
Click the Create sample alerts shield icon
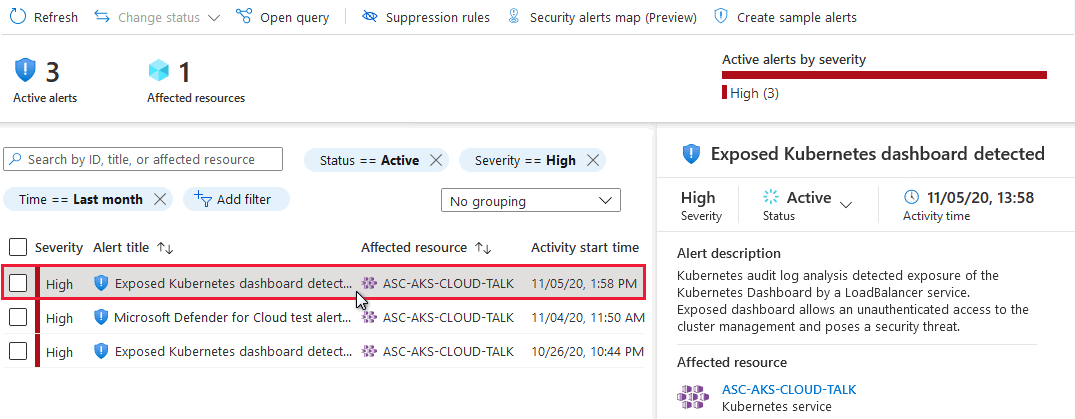click(x=721, y=16)
